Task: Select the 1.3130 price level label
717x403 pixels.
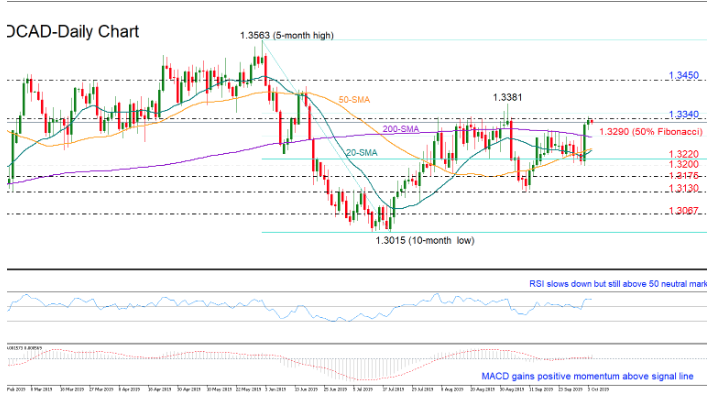Action: tap(684, 188)
